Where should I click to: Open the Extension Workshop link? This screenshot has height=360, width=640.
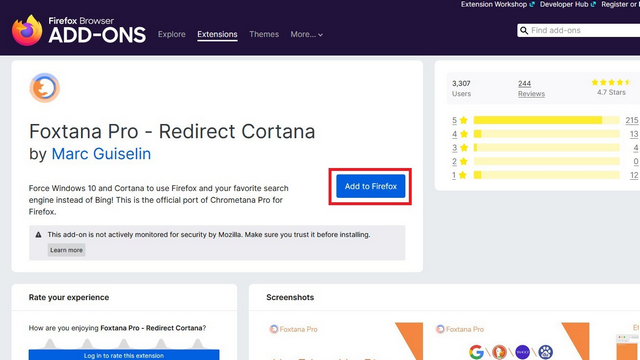[498, 4]
